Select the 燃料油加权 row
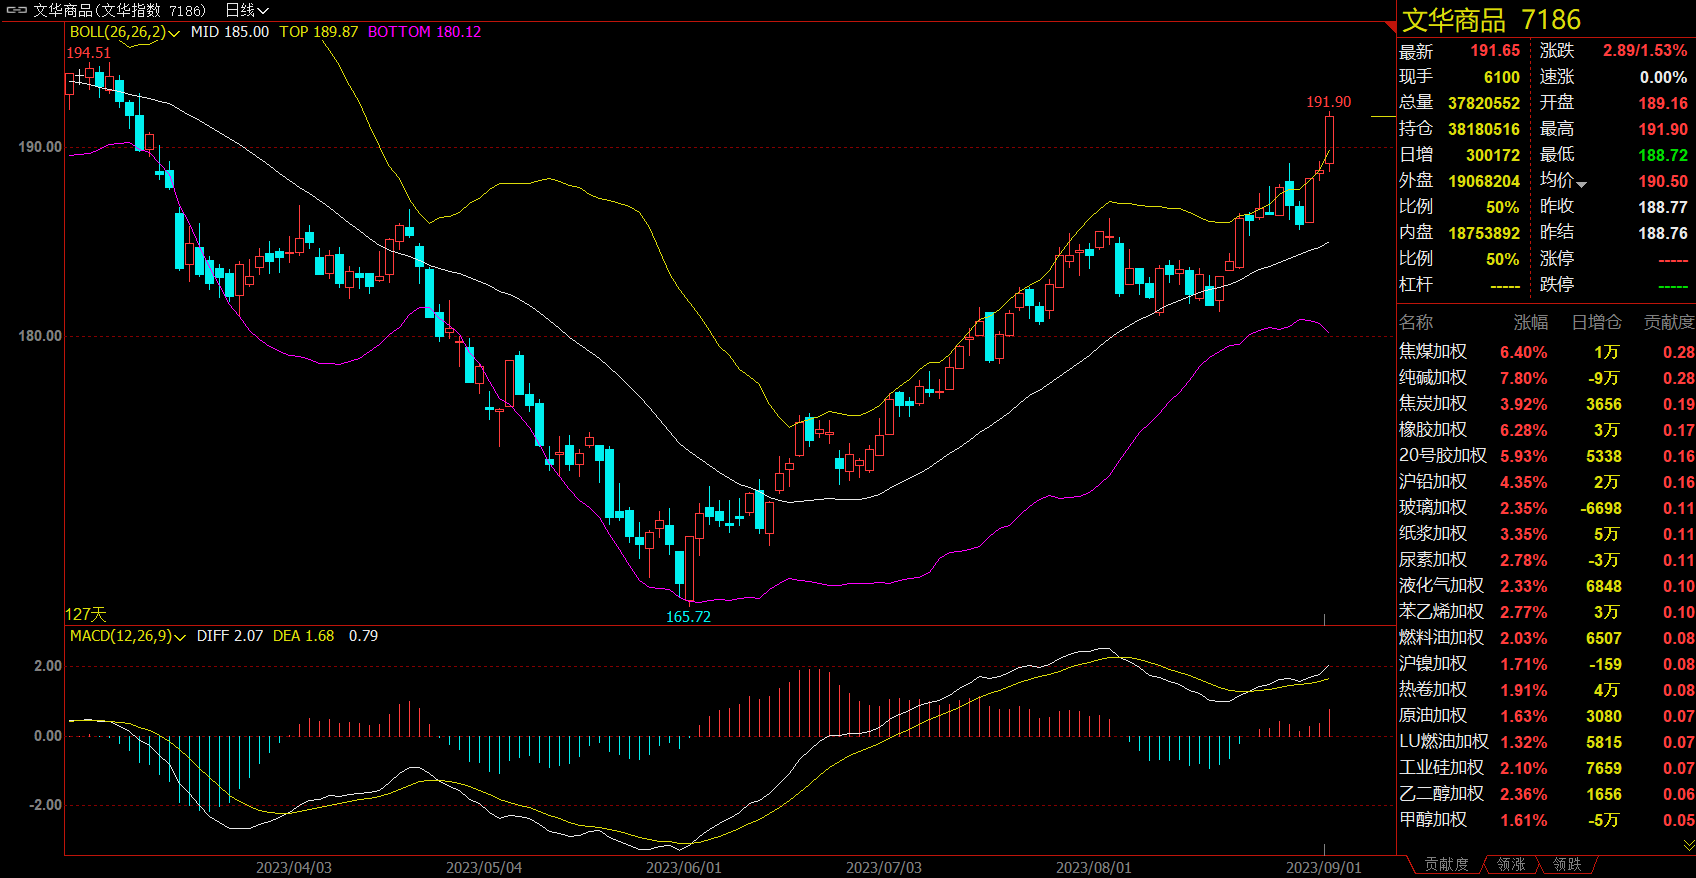The height and width of the screenshot is (878, 1696). [1546, 638]
